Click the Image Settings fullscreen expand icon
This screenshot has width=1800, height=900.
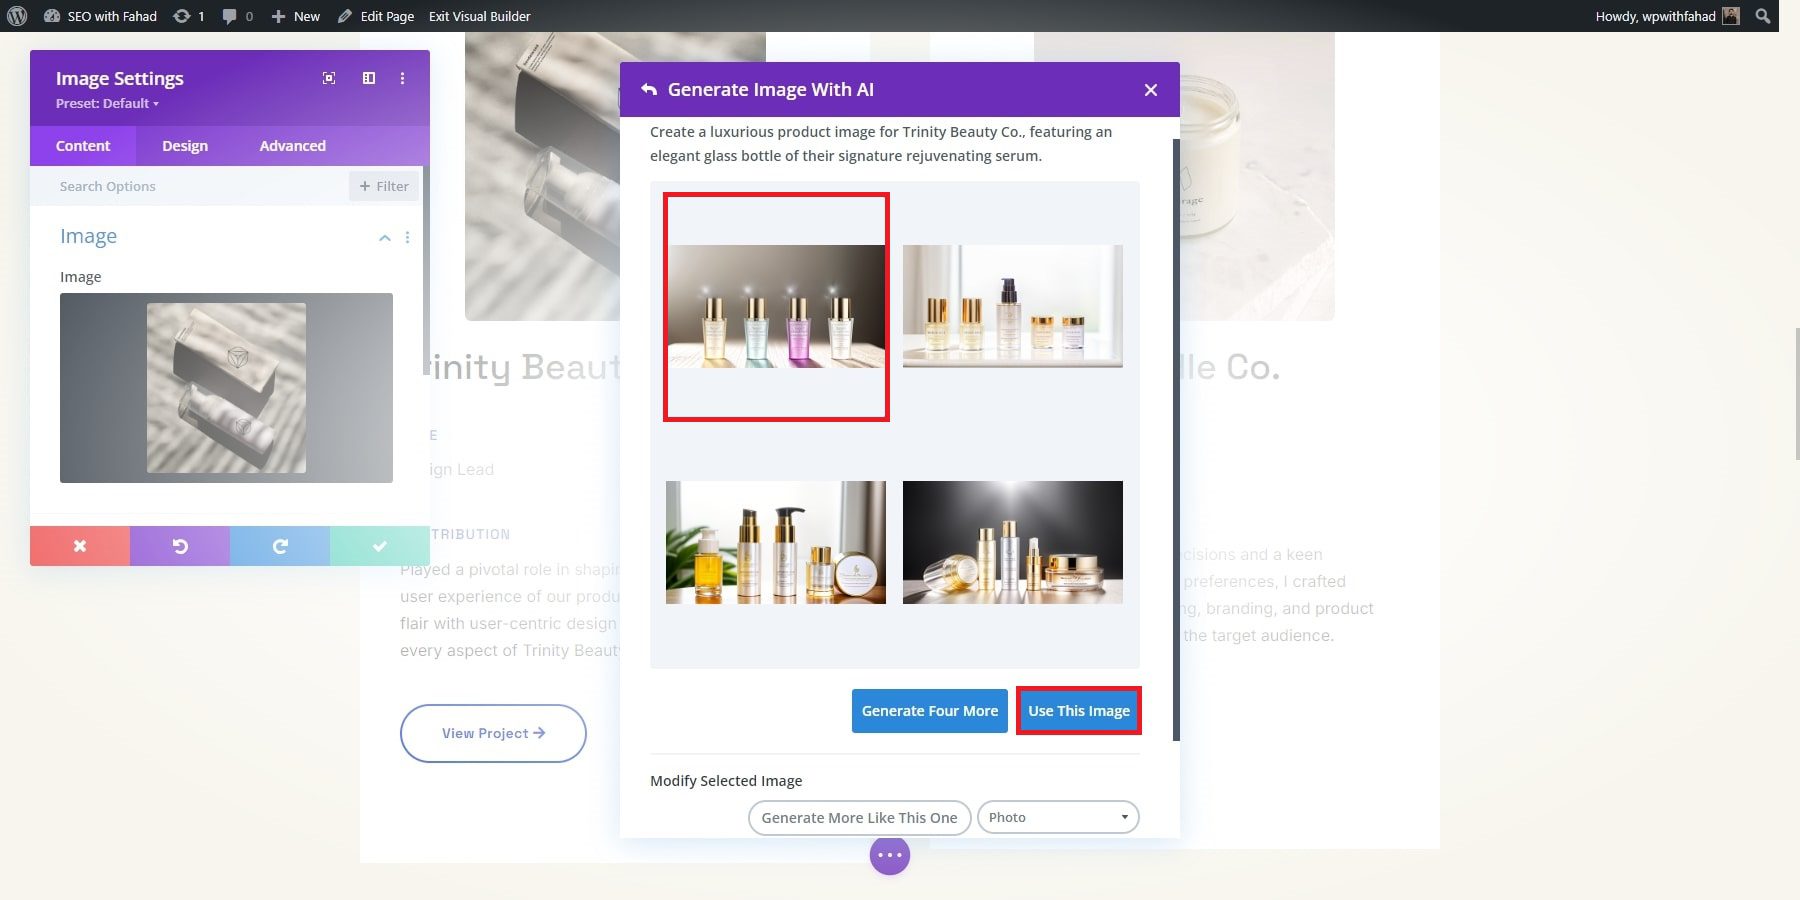(x=329, y=78)
